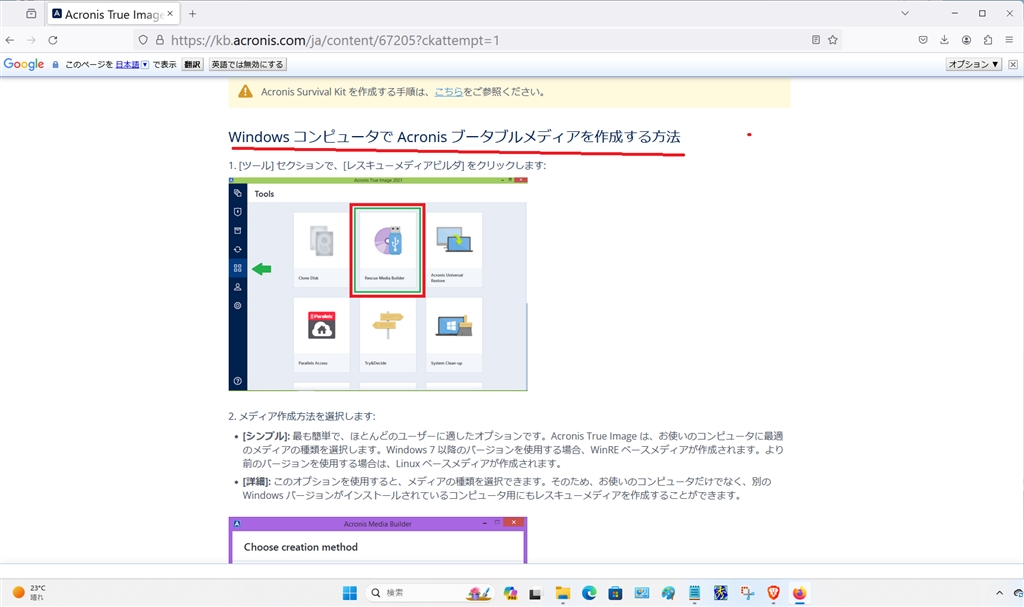The width and height of the screenshot is (1024, 607).
Task: Click the heading about ブータブルメディアを作成する方法
Action: [x=454, y=137]
